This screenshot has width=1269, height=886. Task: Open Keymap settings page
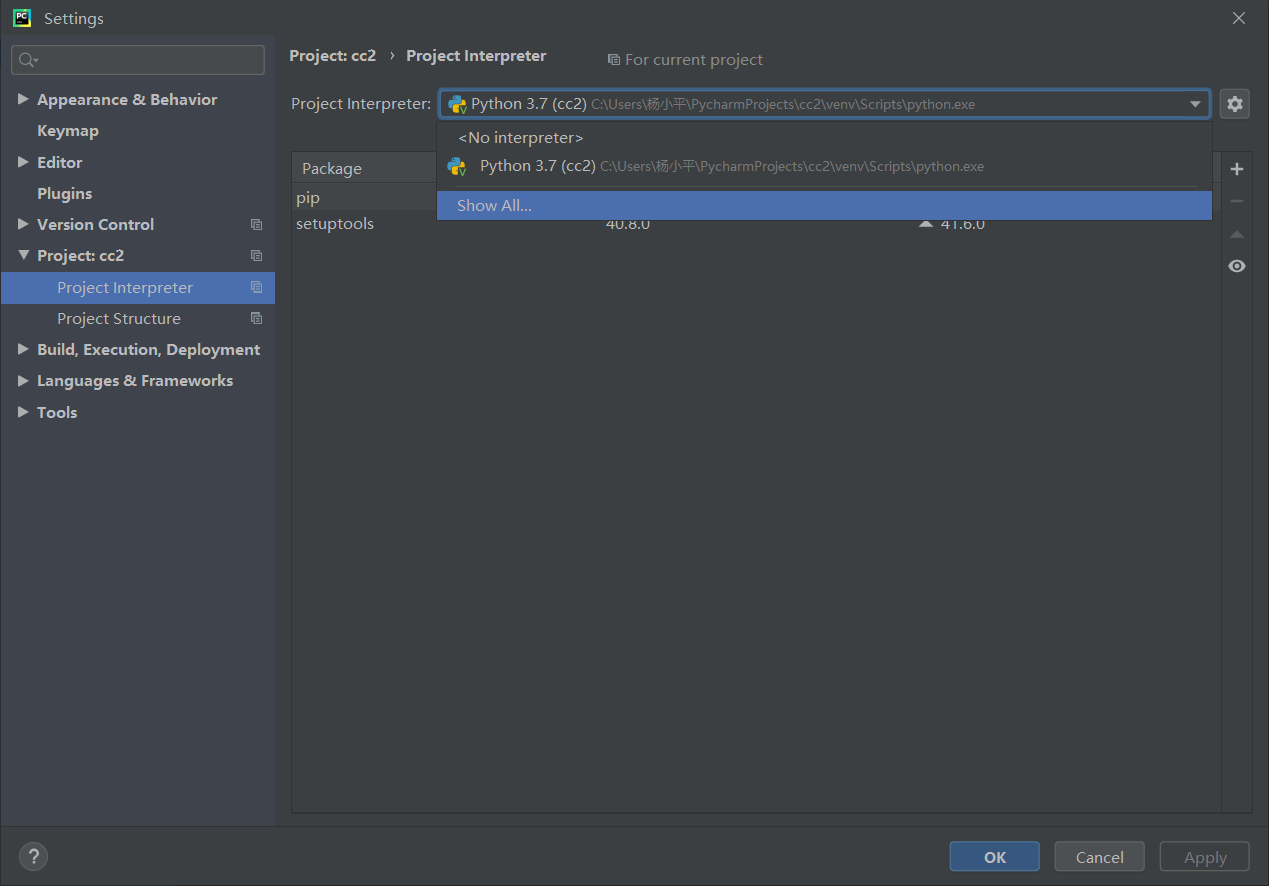click(x=67, y=131)
